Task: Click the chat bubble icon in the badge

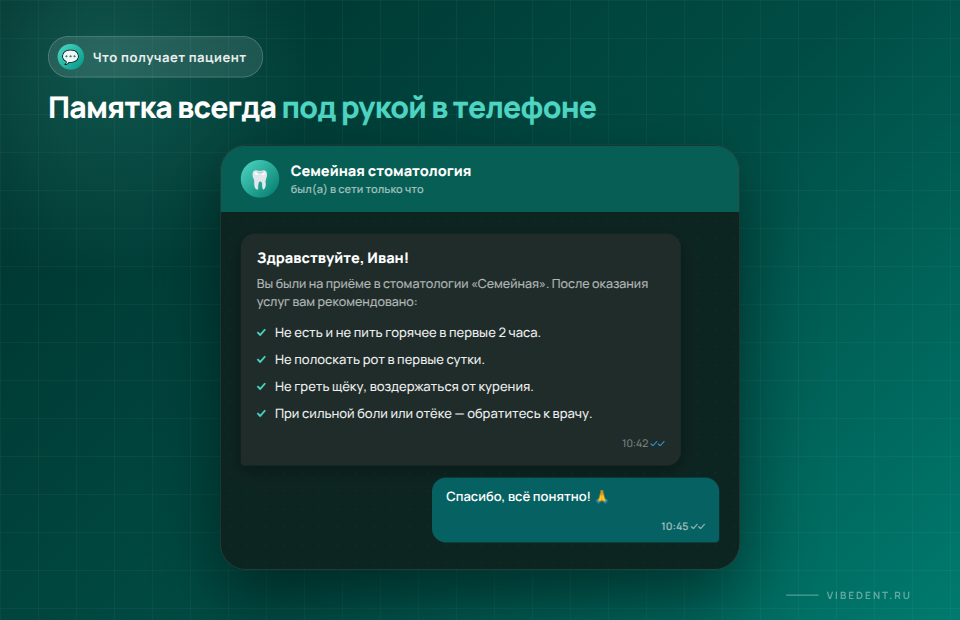Action: pyautogui.click(x=70, y=57)
